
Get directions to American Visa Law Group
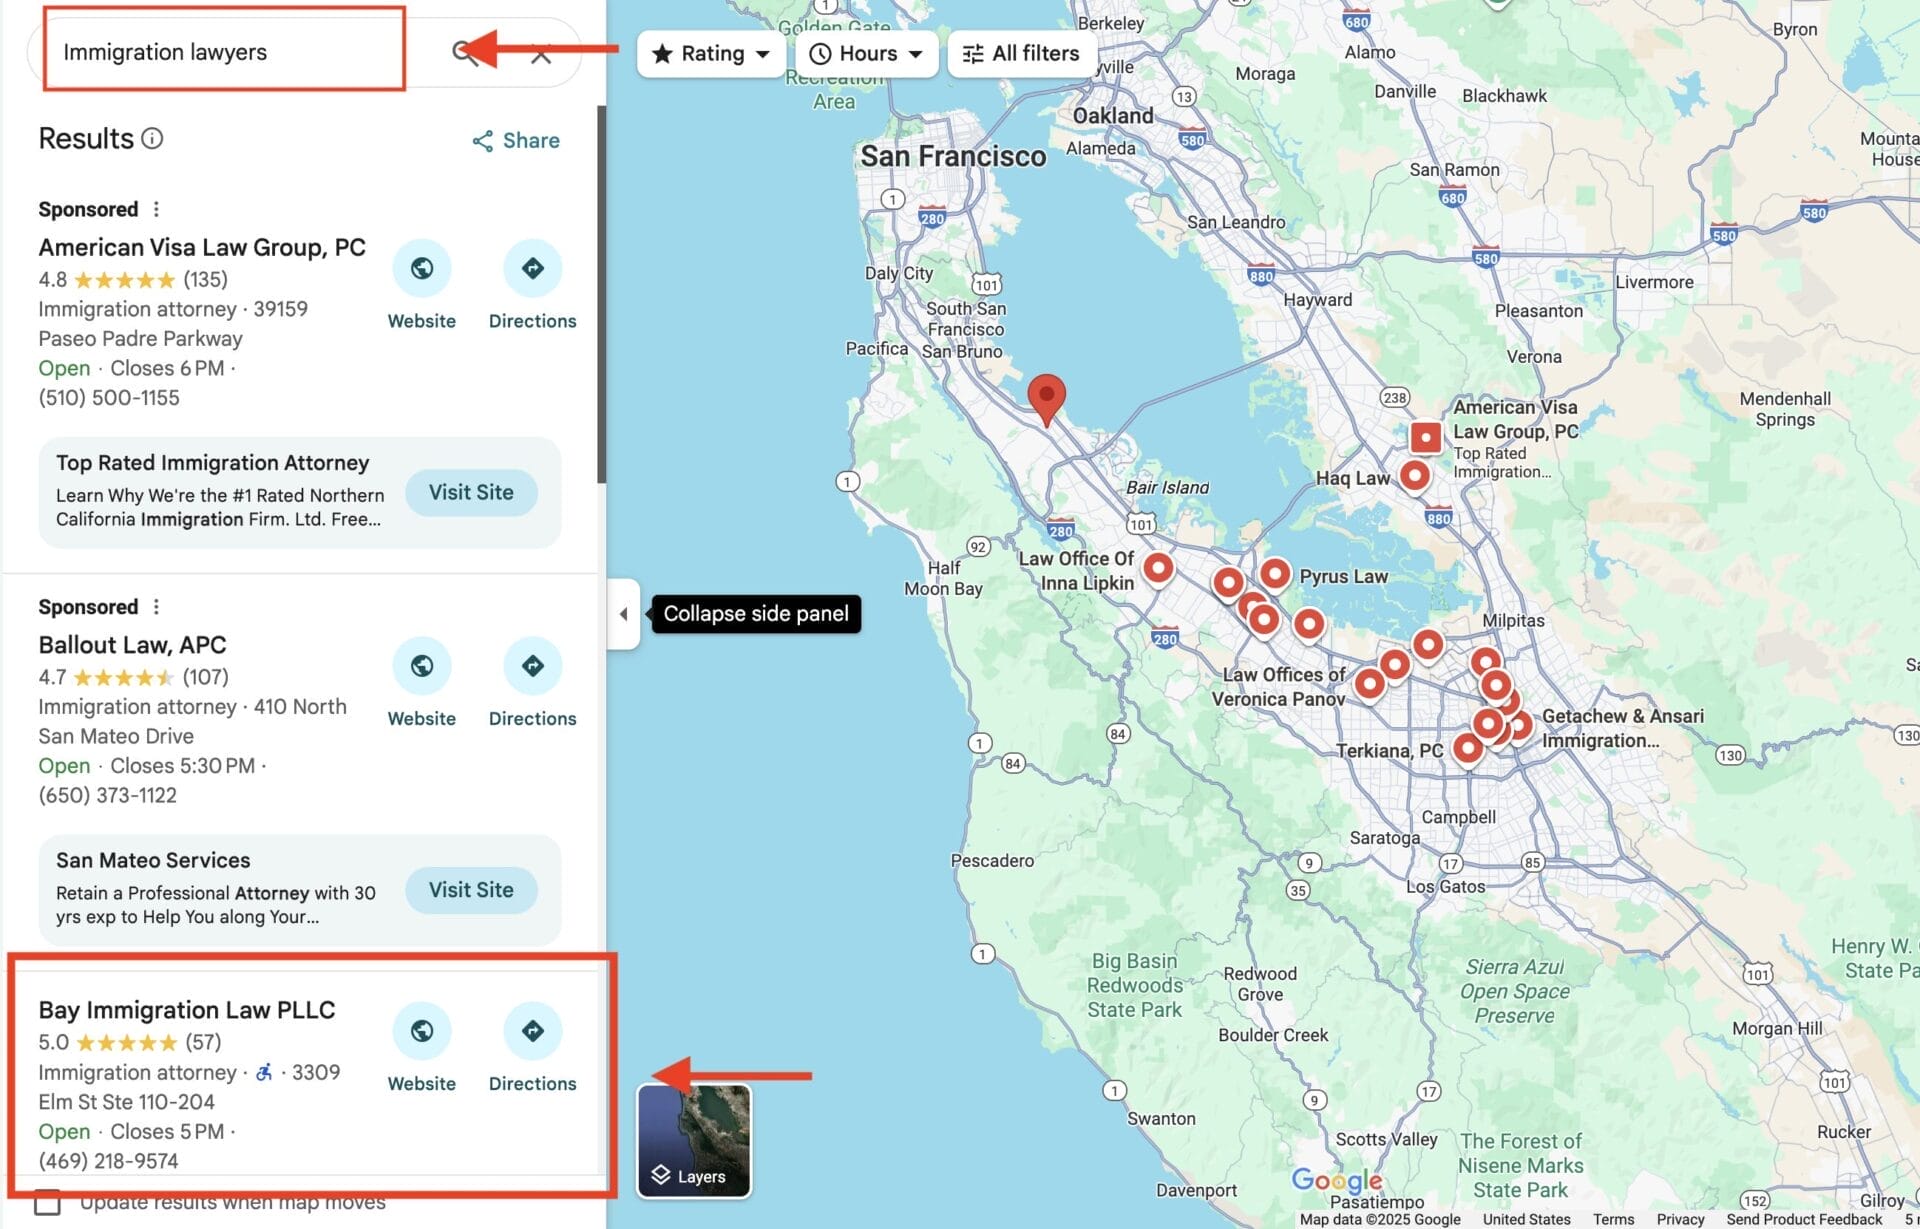tap(532, 268)
